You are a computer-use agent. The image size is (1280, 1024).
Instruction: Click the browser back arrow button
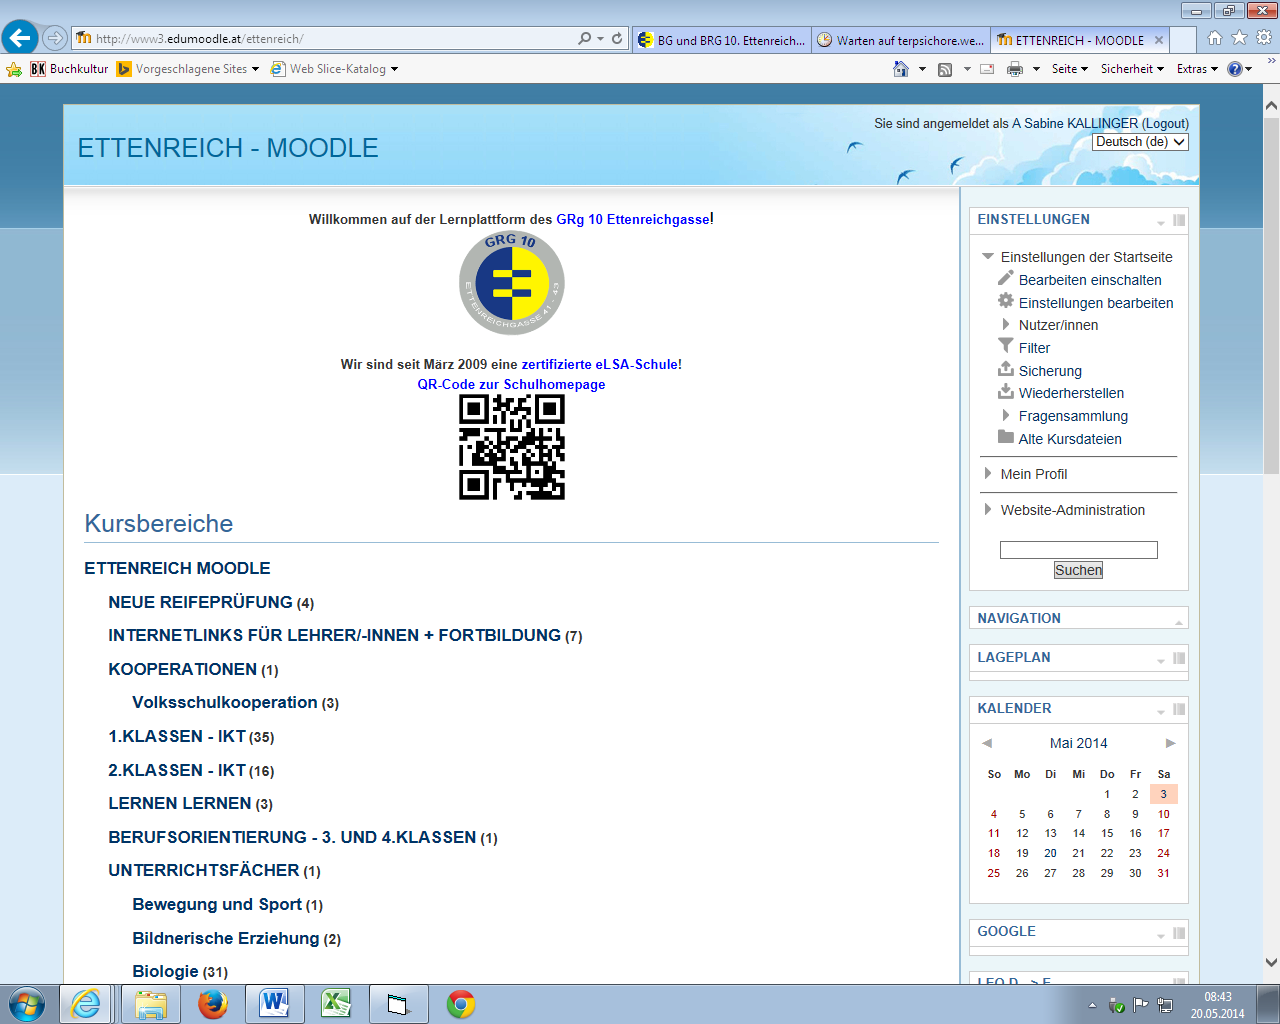[20, 38]
